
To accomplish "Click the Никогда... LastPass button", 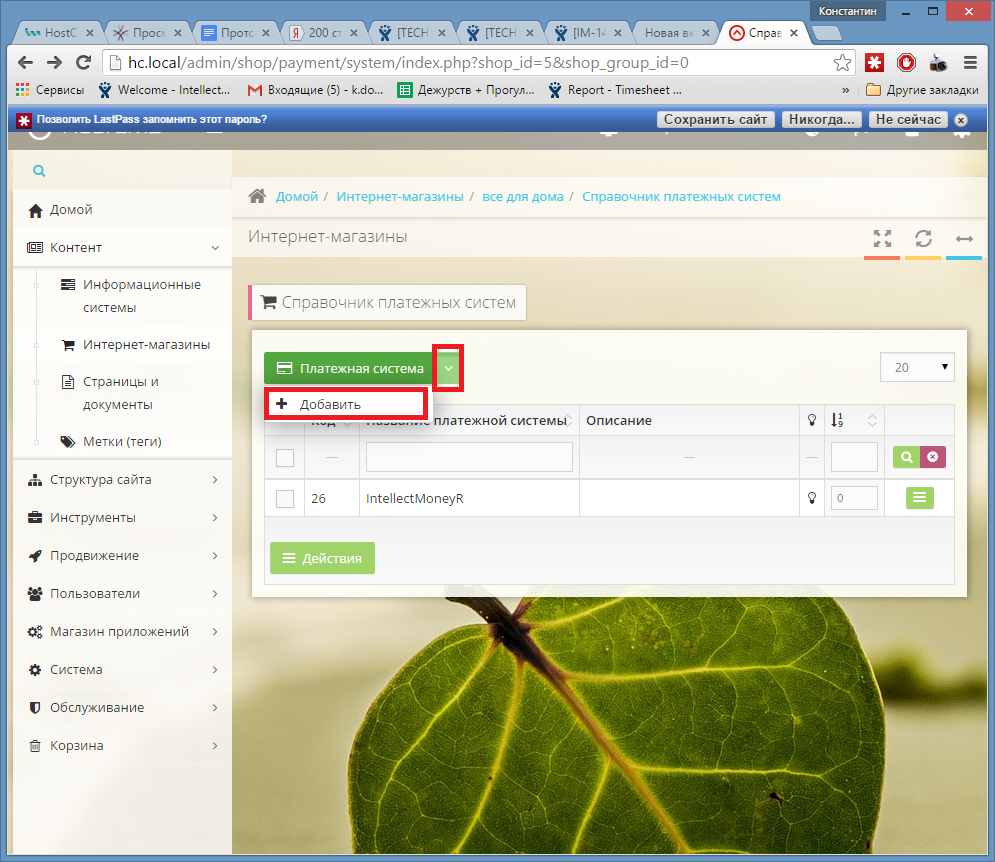I will click(x=822, y=119).
